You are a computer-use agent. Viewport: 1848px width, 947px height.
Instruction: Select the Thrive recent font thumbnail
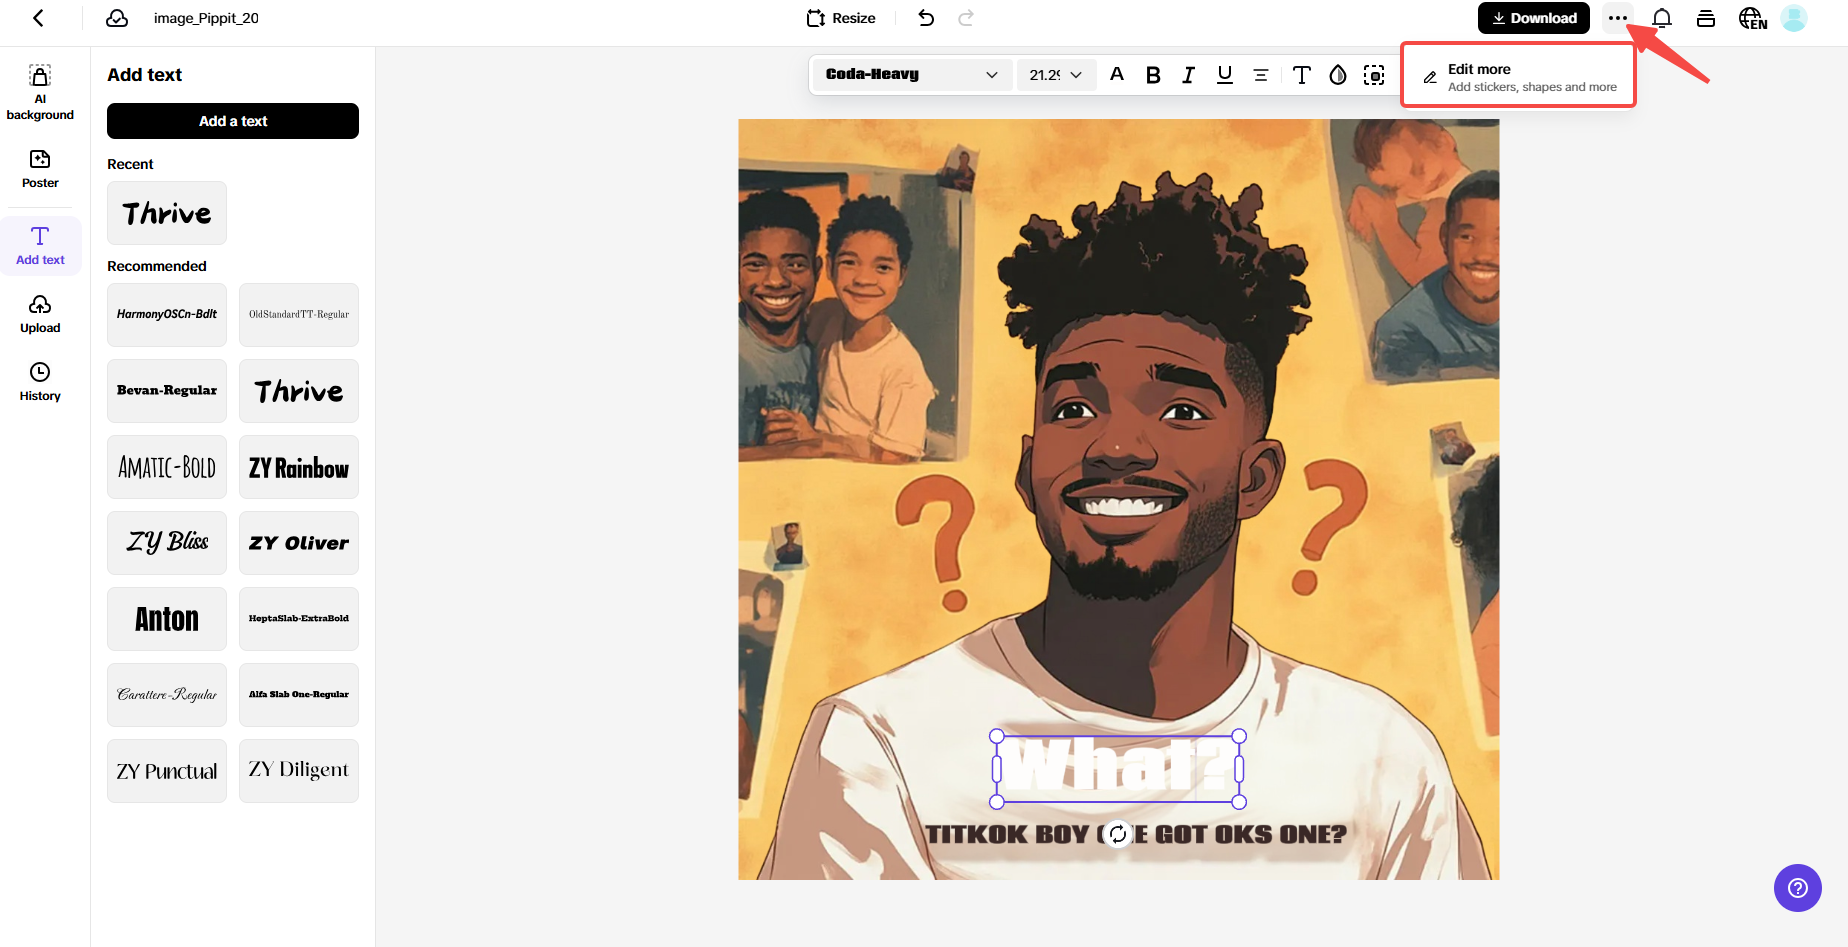(166, 213)
